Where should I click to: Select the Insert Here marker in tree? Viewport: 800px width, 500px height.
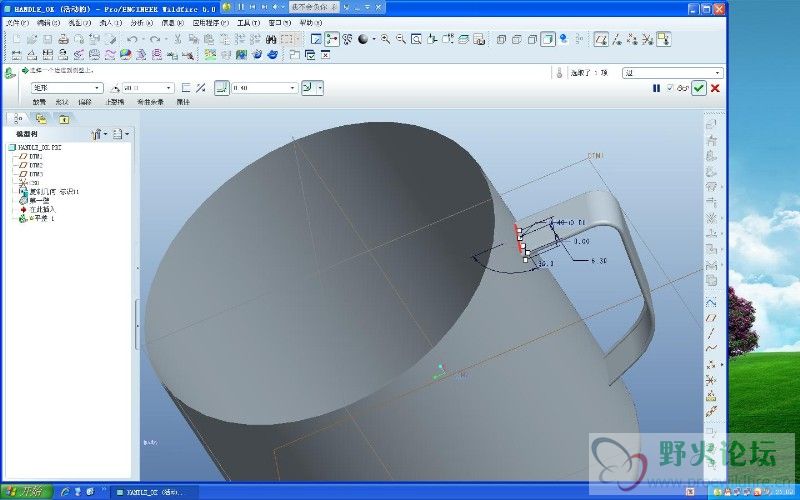pyautogui.click(x=37, y=209)
